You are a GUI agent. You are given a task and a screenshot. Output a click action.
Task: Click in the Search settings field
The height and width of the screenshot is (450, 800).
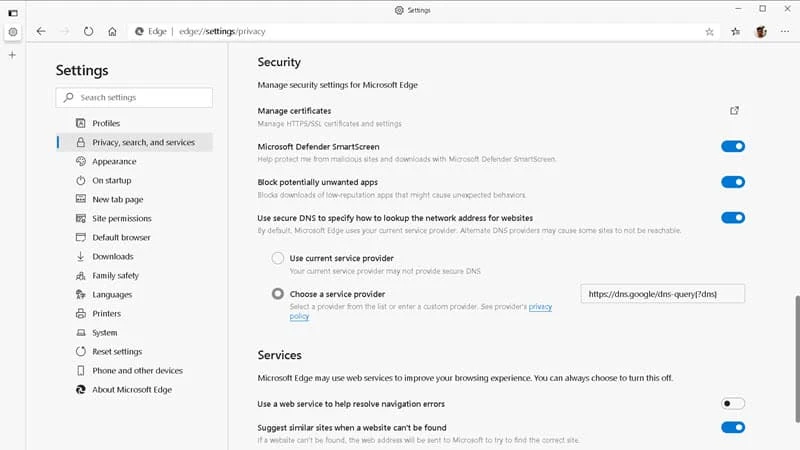tap(134, 97)
